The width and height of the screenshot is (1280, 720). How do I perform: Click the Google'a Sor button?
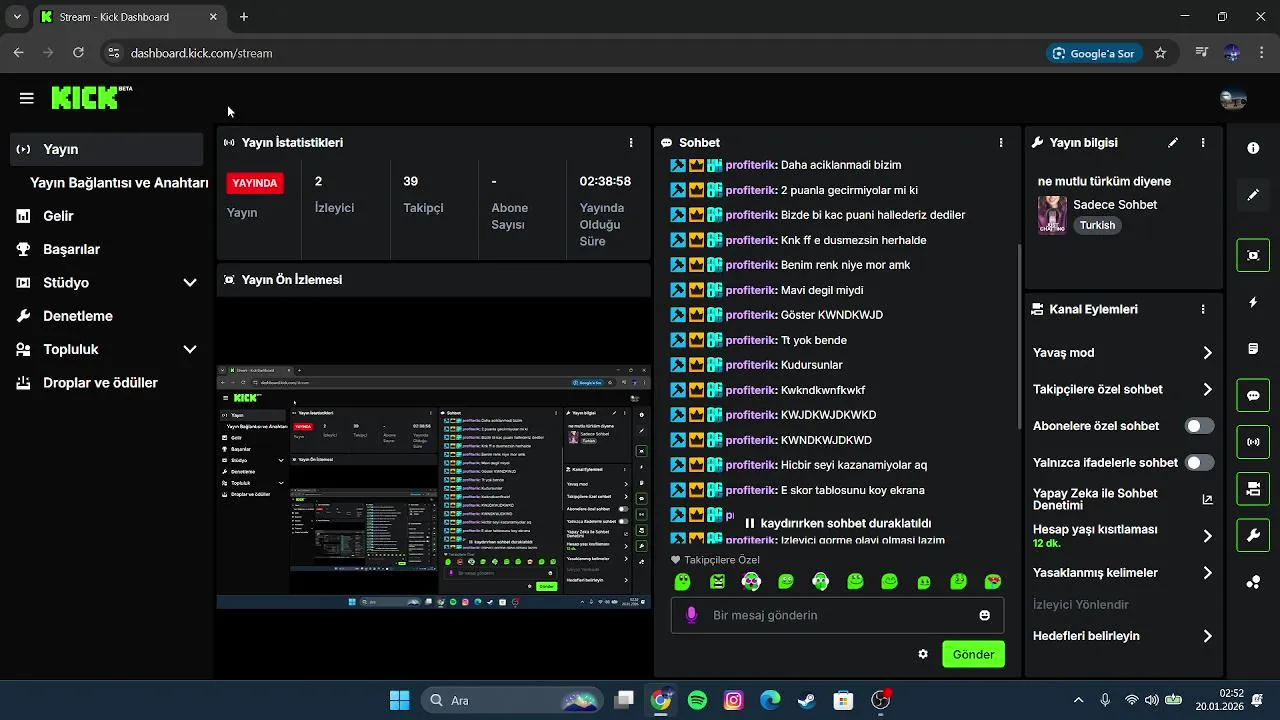(x=1095, y=53)
